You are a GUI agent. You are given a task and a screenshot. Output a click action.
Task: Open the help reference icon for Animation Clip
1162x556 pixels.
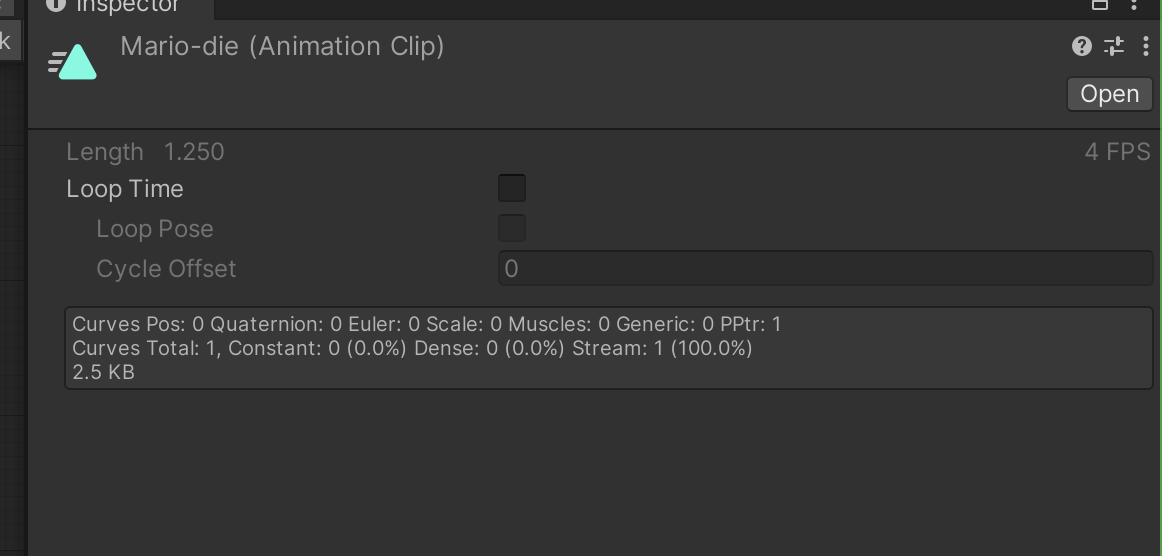(1081, 47)
